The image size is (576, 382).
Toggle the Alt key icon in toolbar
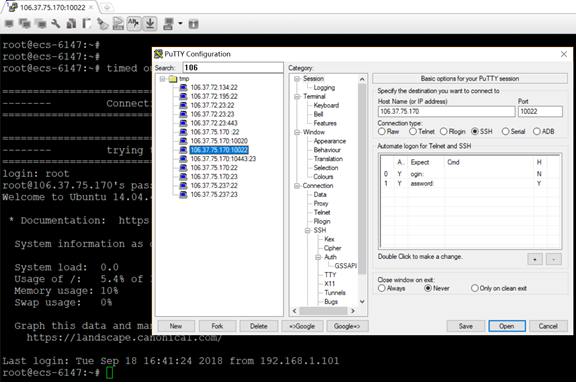134,24
